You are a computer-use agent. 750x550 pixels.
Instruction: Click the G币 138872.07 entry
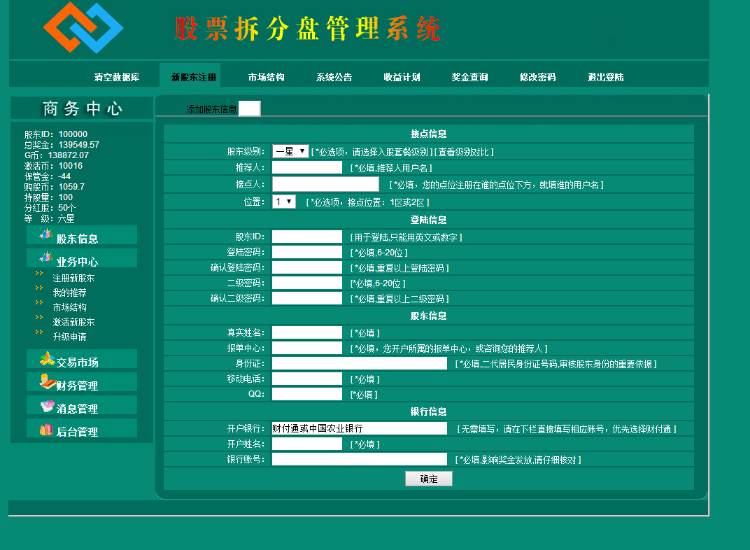click(56, 155)
